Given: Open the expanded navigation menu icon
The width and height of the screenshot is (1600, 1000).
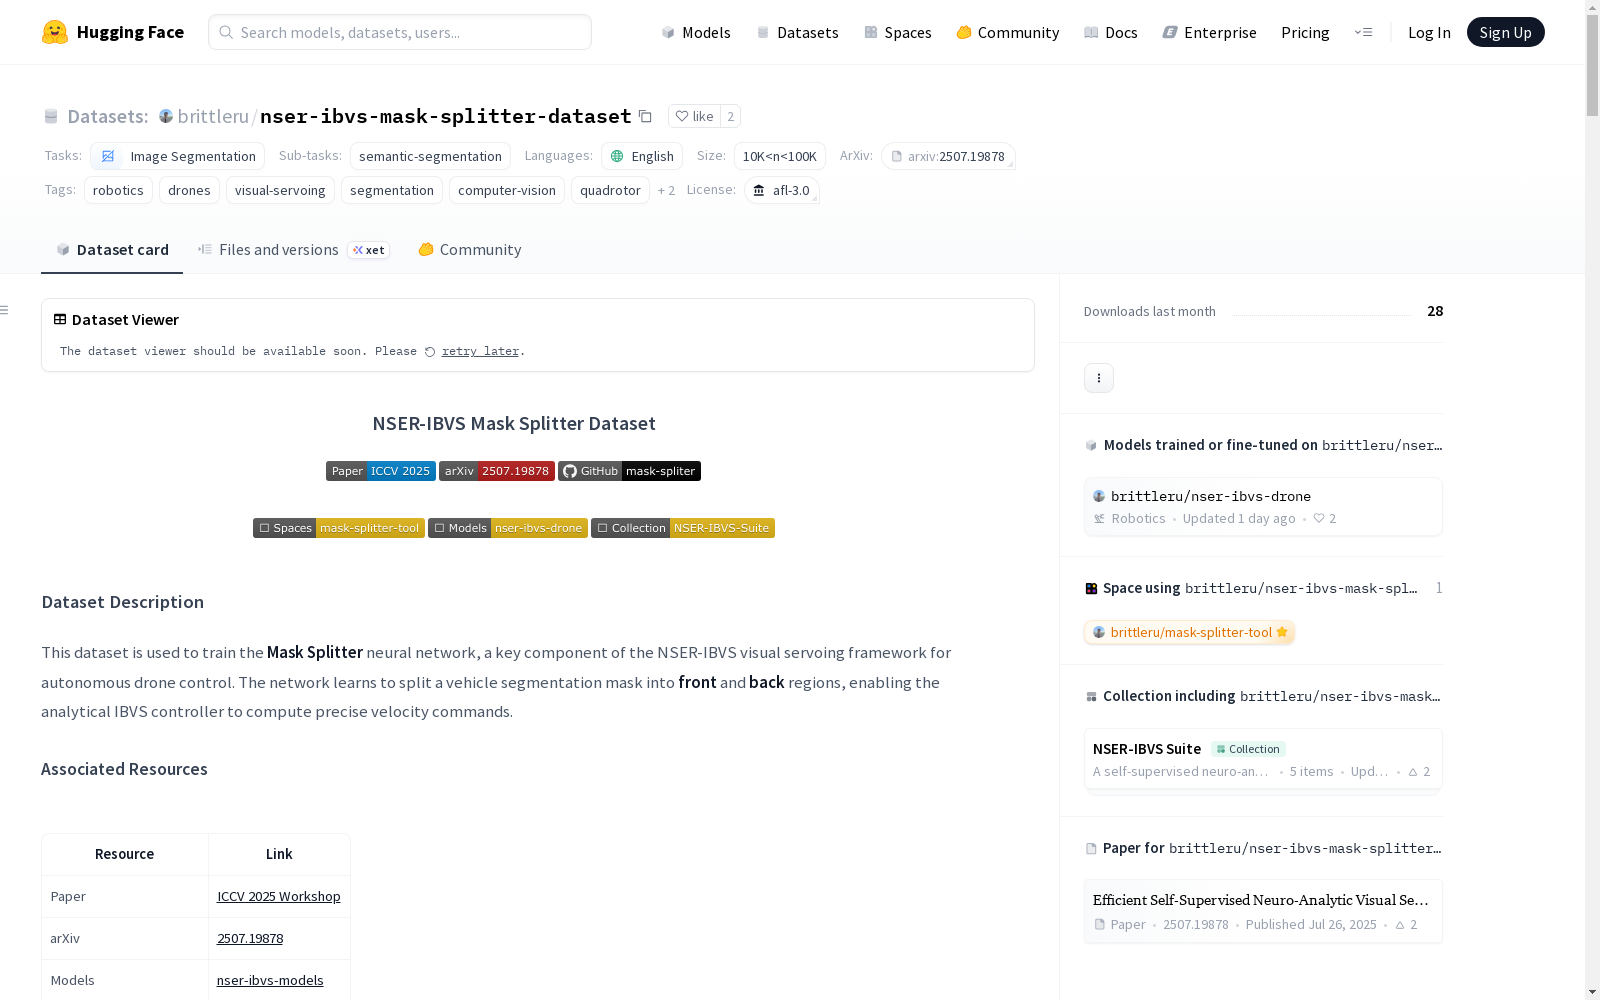Looking at the screenshot, I should coord(1363,32).
